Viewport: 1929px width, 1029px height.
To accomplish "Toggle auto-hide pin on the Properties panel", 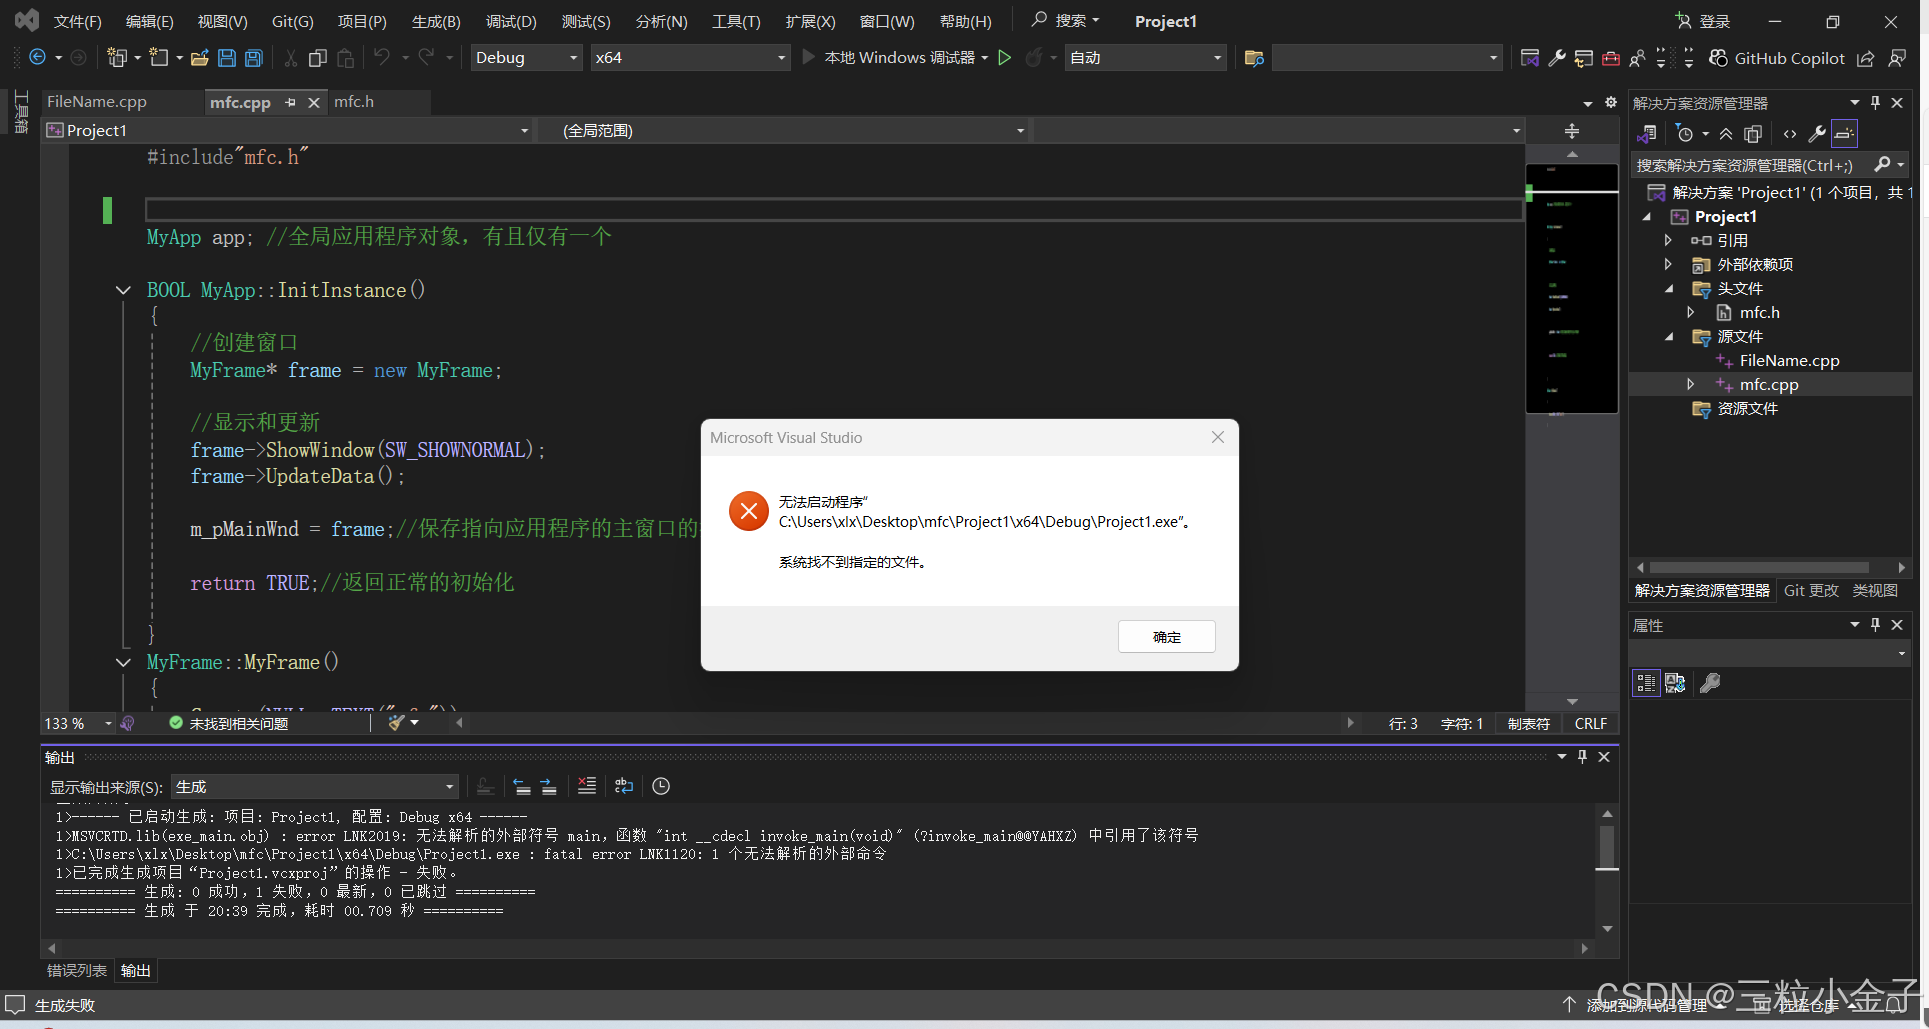I will [1876, 625].
